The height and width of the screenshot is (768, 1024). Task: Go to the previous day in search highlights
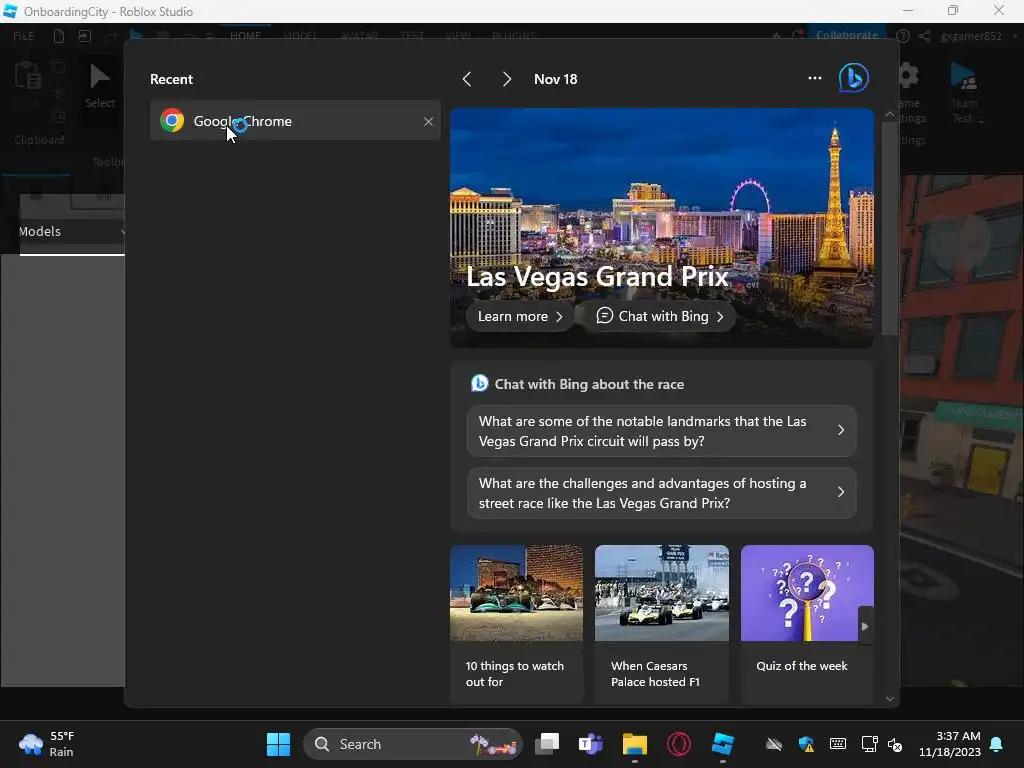(x=466, y=79)
